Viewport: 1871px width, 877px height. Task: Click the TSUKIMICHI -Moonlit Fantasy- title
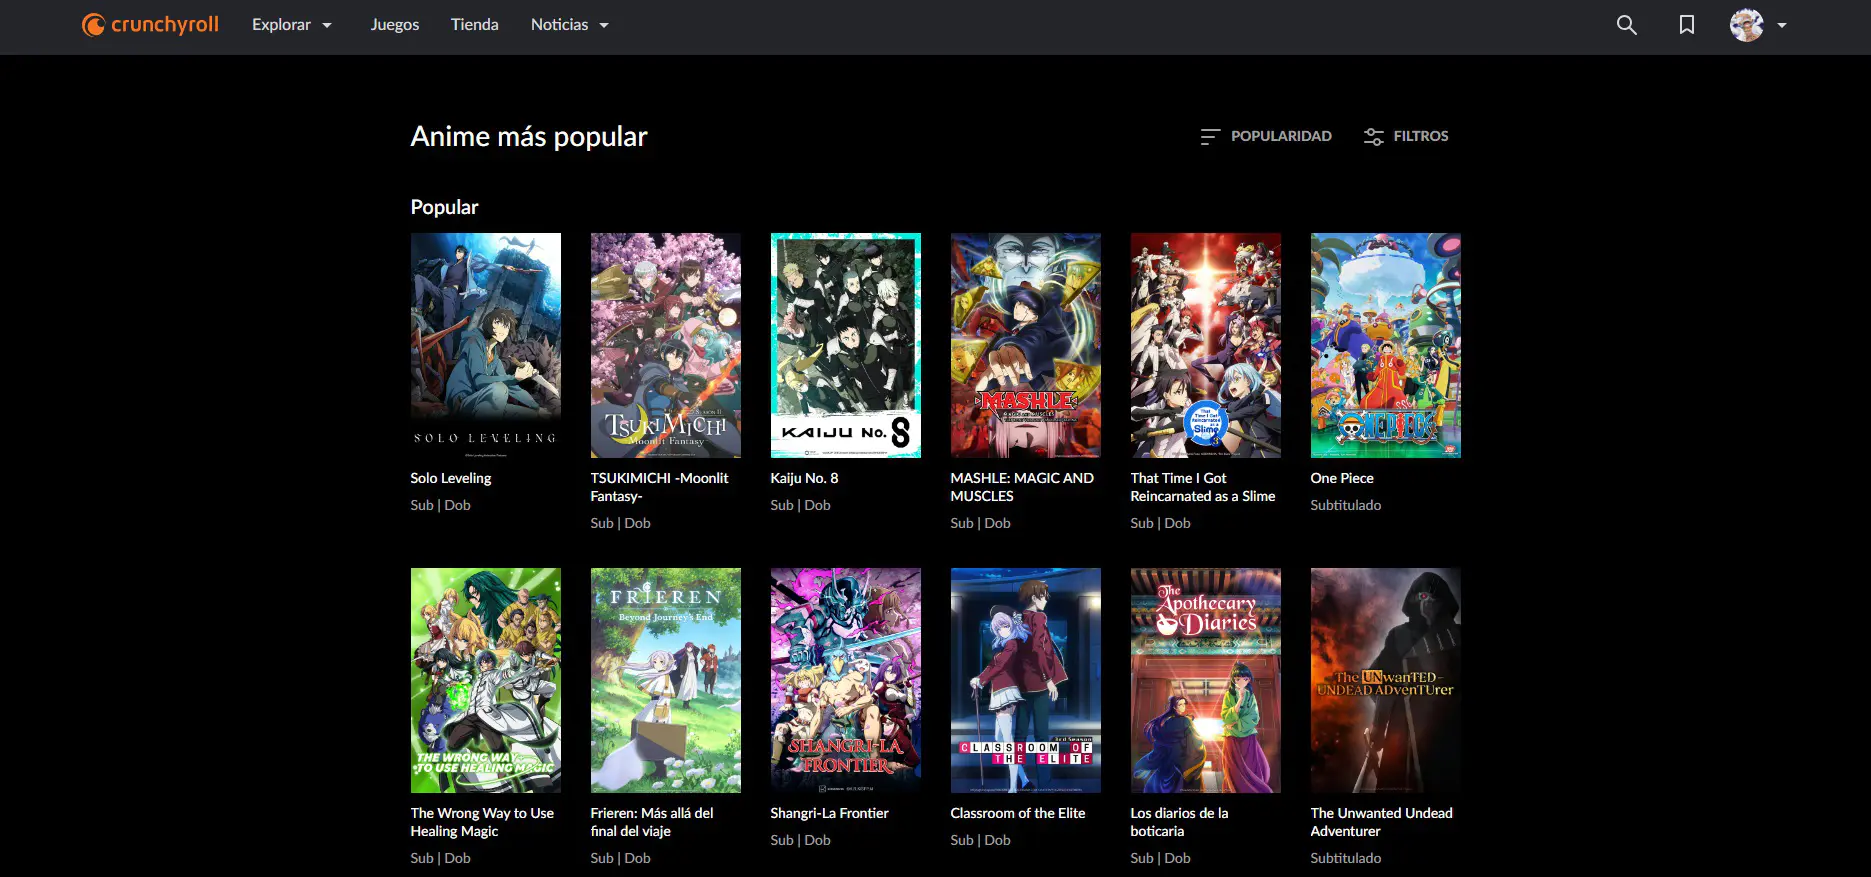pyautogui.click(x=659, y=487)
